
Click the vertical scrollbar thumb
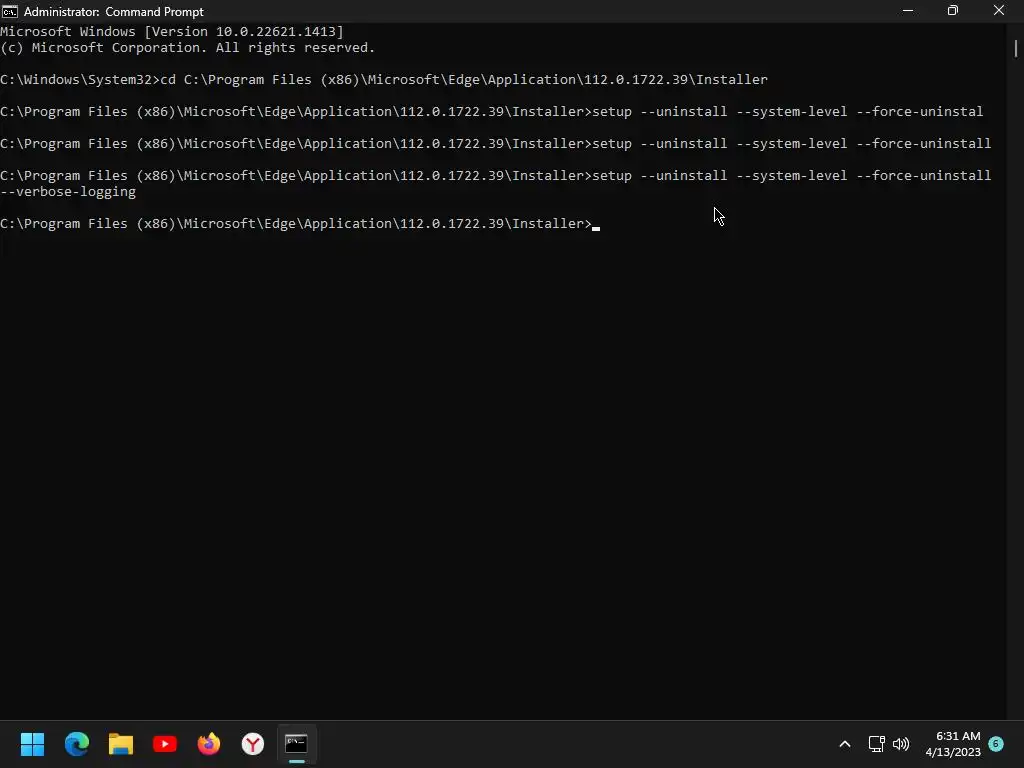click(x=1016, y=49)
